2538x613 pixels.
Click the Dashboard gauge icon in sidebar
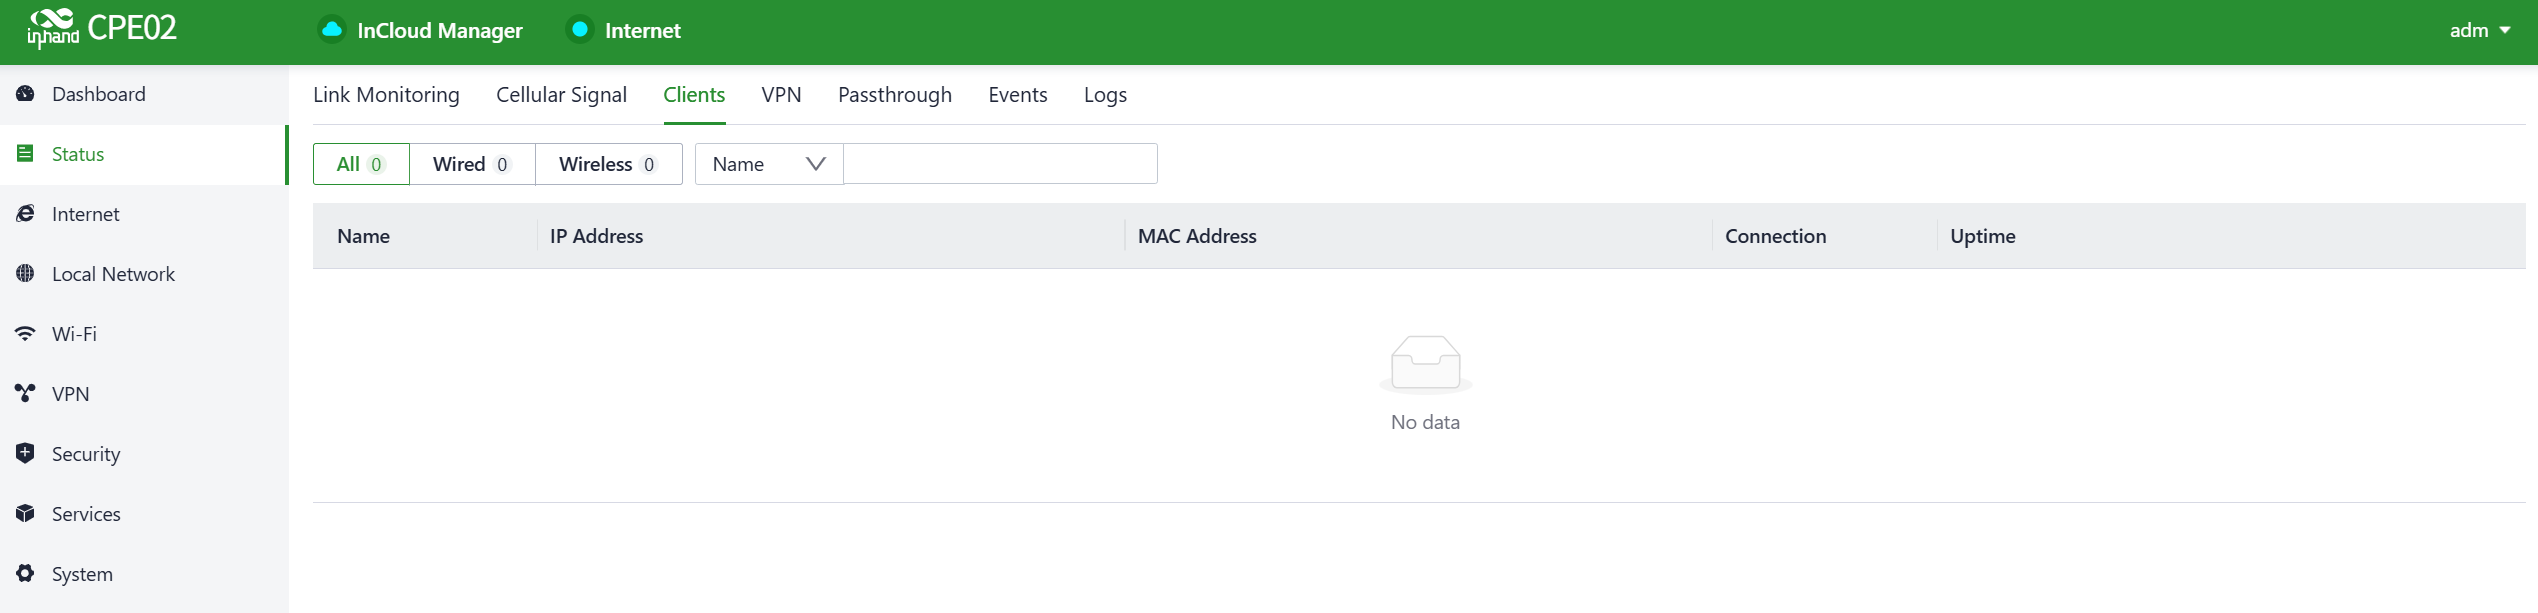[x=25, y=94]
